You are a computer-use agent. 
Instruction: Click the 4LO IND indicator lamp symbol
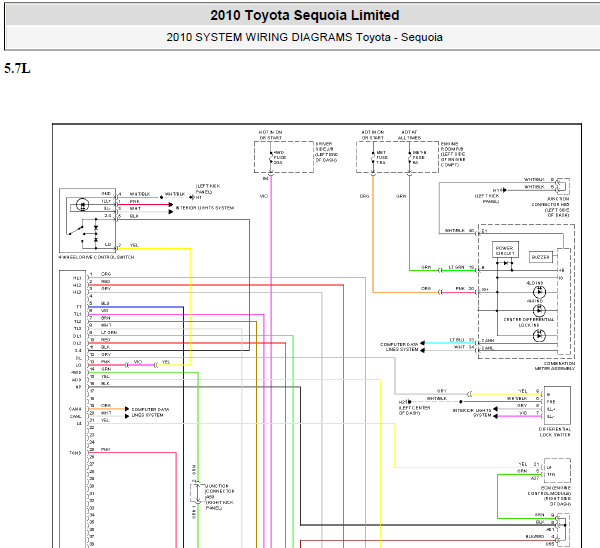point(540,292)
